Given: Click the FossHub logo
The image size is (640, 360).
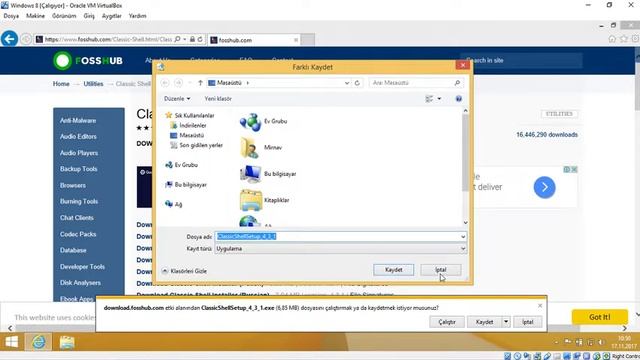Looking at the screenshot, I should (x=88, y=61).
